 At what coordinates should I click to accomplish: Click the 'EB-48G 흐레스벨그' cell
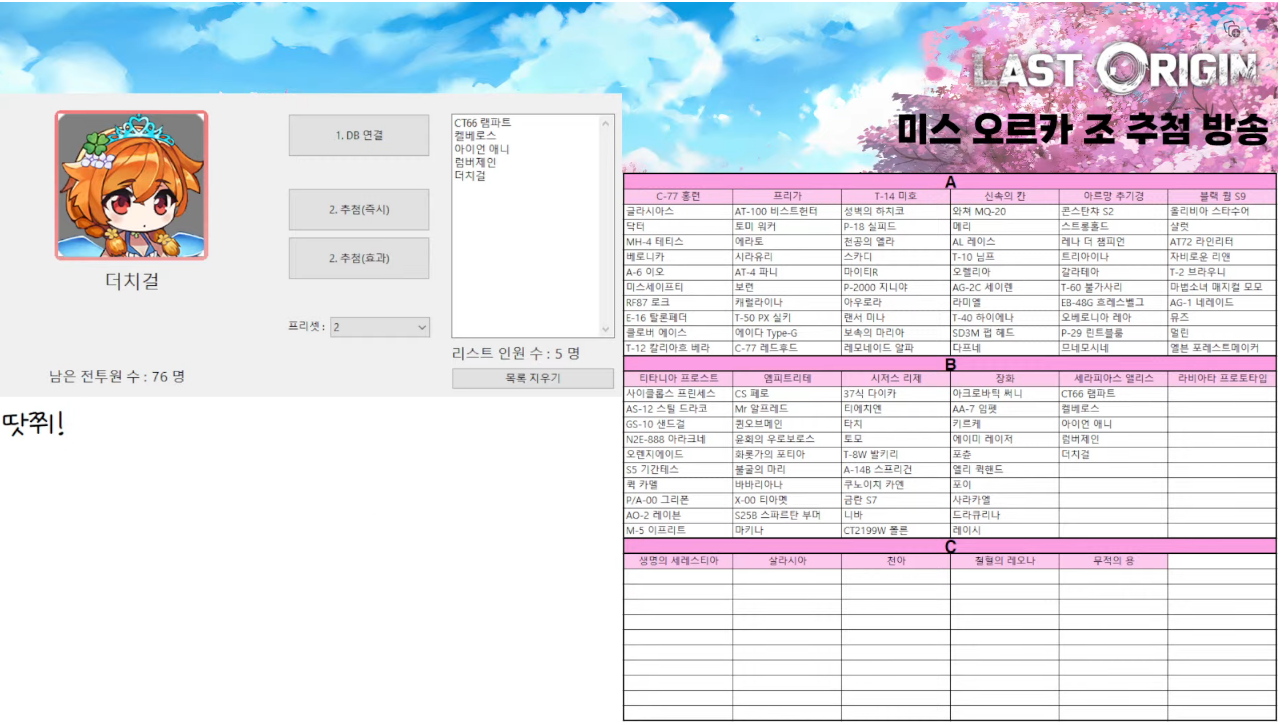click(1114, 302)
